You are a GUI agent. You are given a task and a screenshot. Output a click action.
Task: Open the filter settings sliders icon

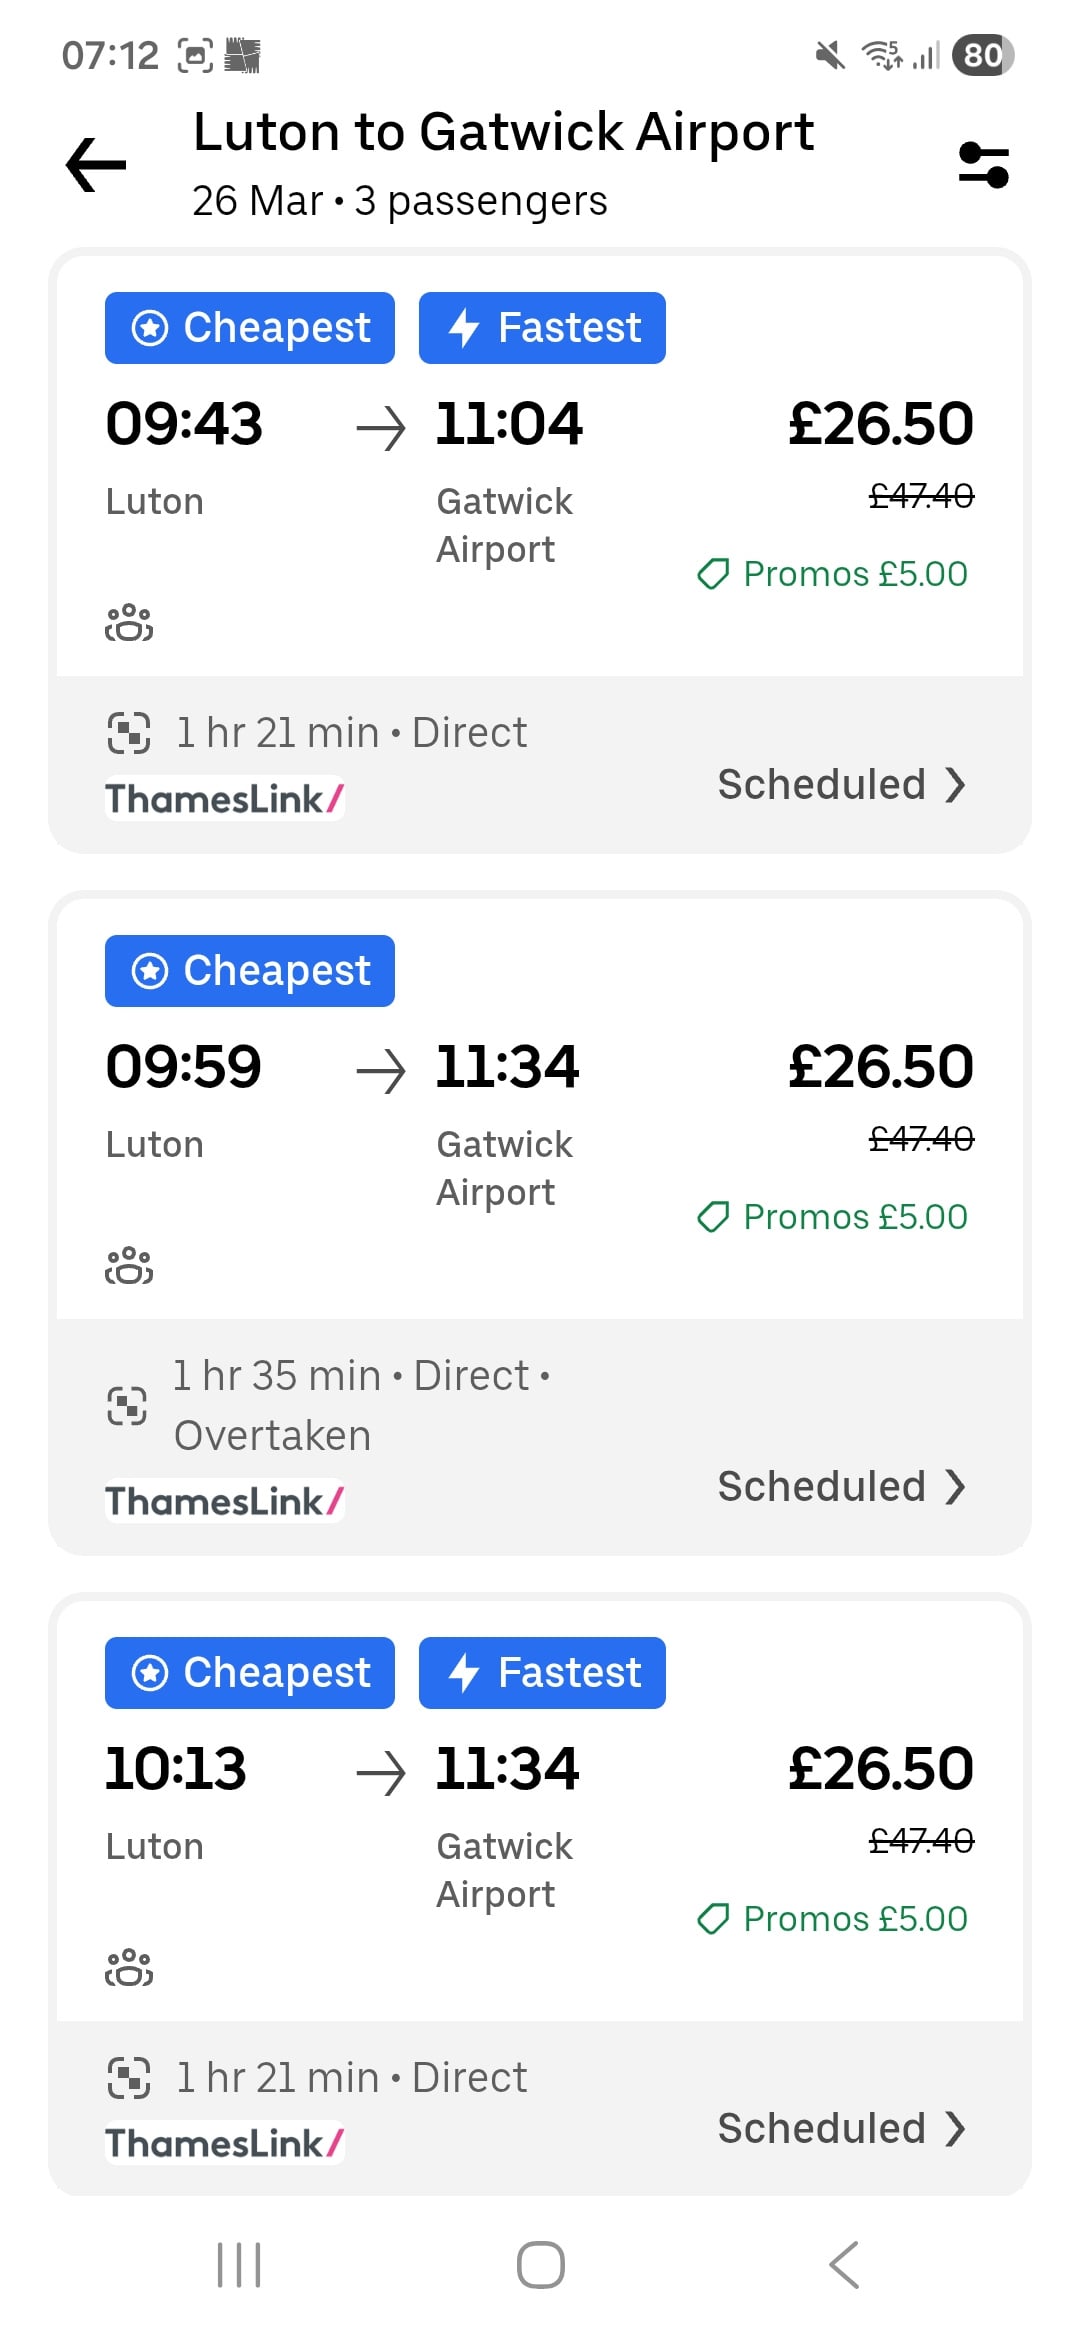point(983,165)
